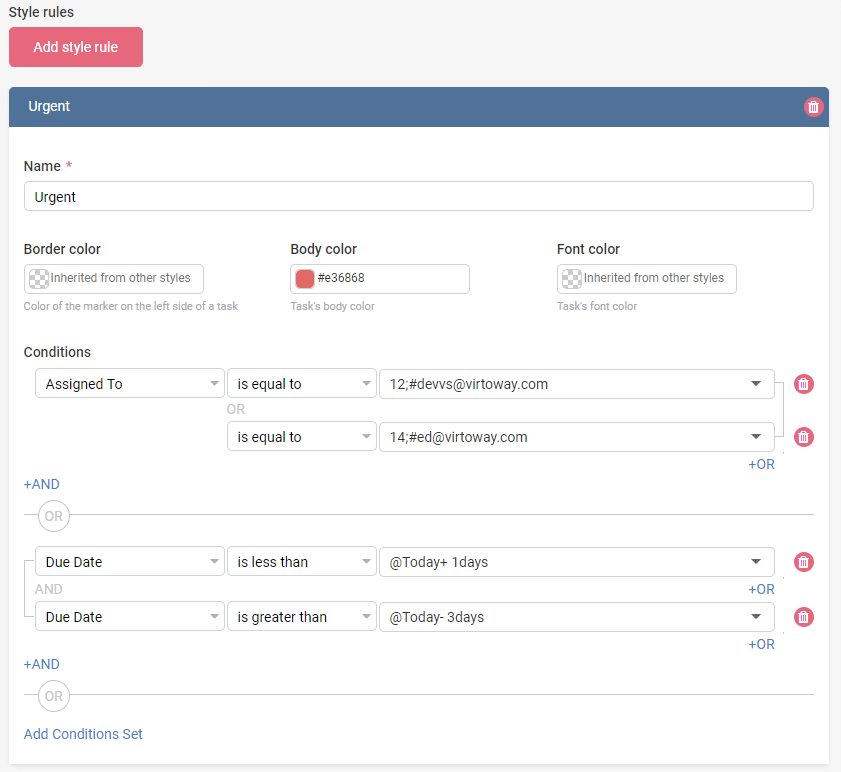
Task: Open the 12;#devvs@virtoway.com value dropdown
Action: 577,384
